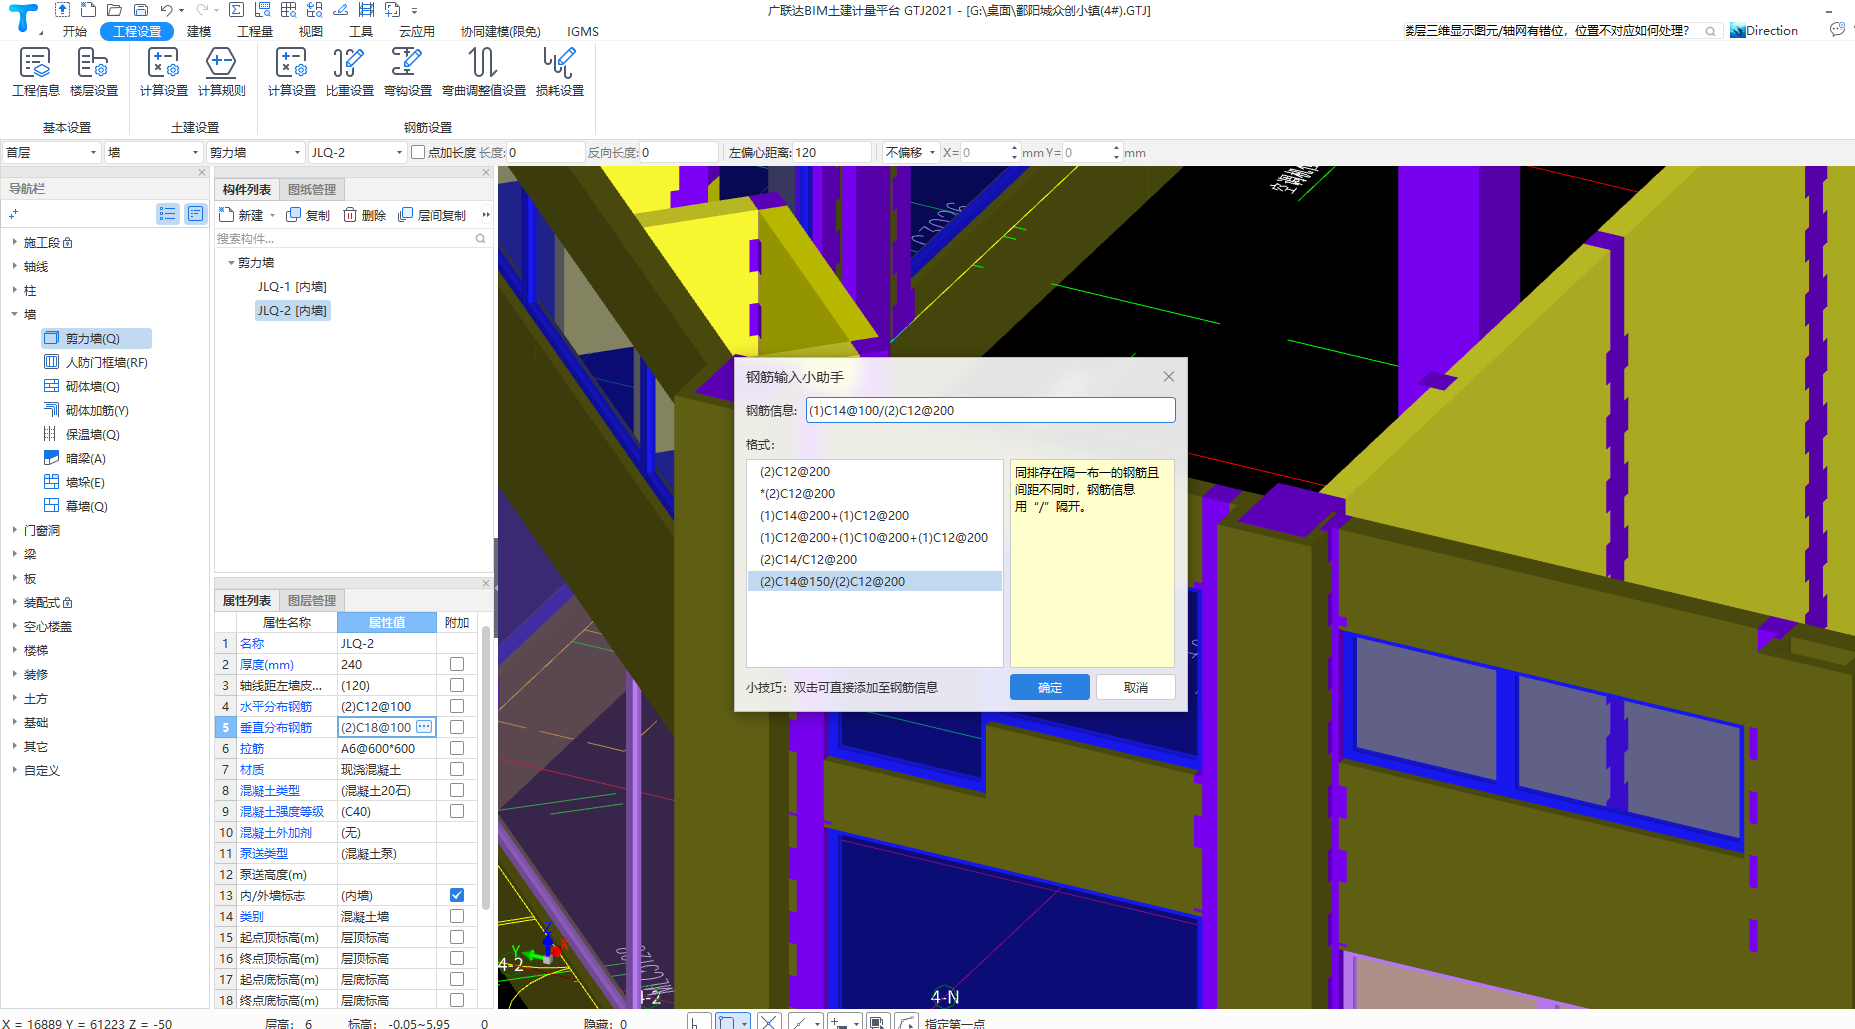Image resolution: width=1855 pixels, height=1029 pixels.
Task: Open 楼层设置 floor settings
Action: click(x=93, y=72)
